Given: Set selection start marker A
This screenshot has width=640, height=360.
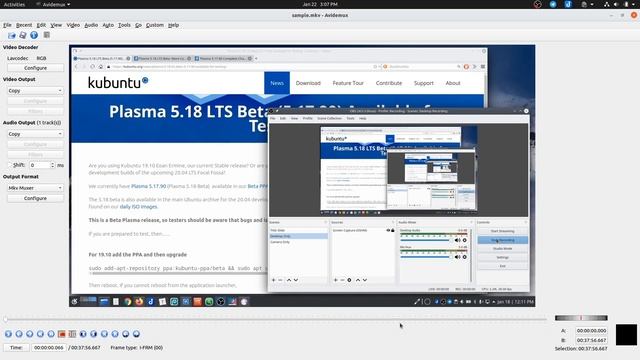Looking at the screenshot, I should coord(62,334).
